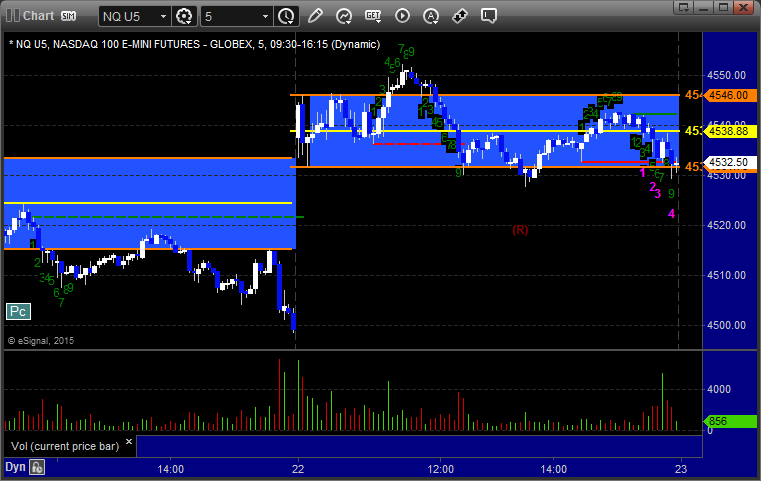
Task: Click the chart title NQ U5 NASDAQ text
Action: pos(195,44)
